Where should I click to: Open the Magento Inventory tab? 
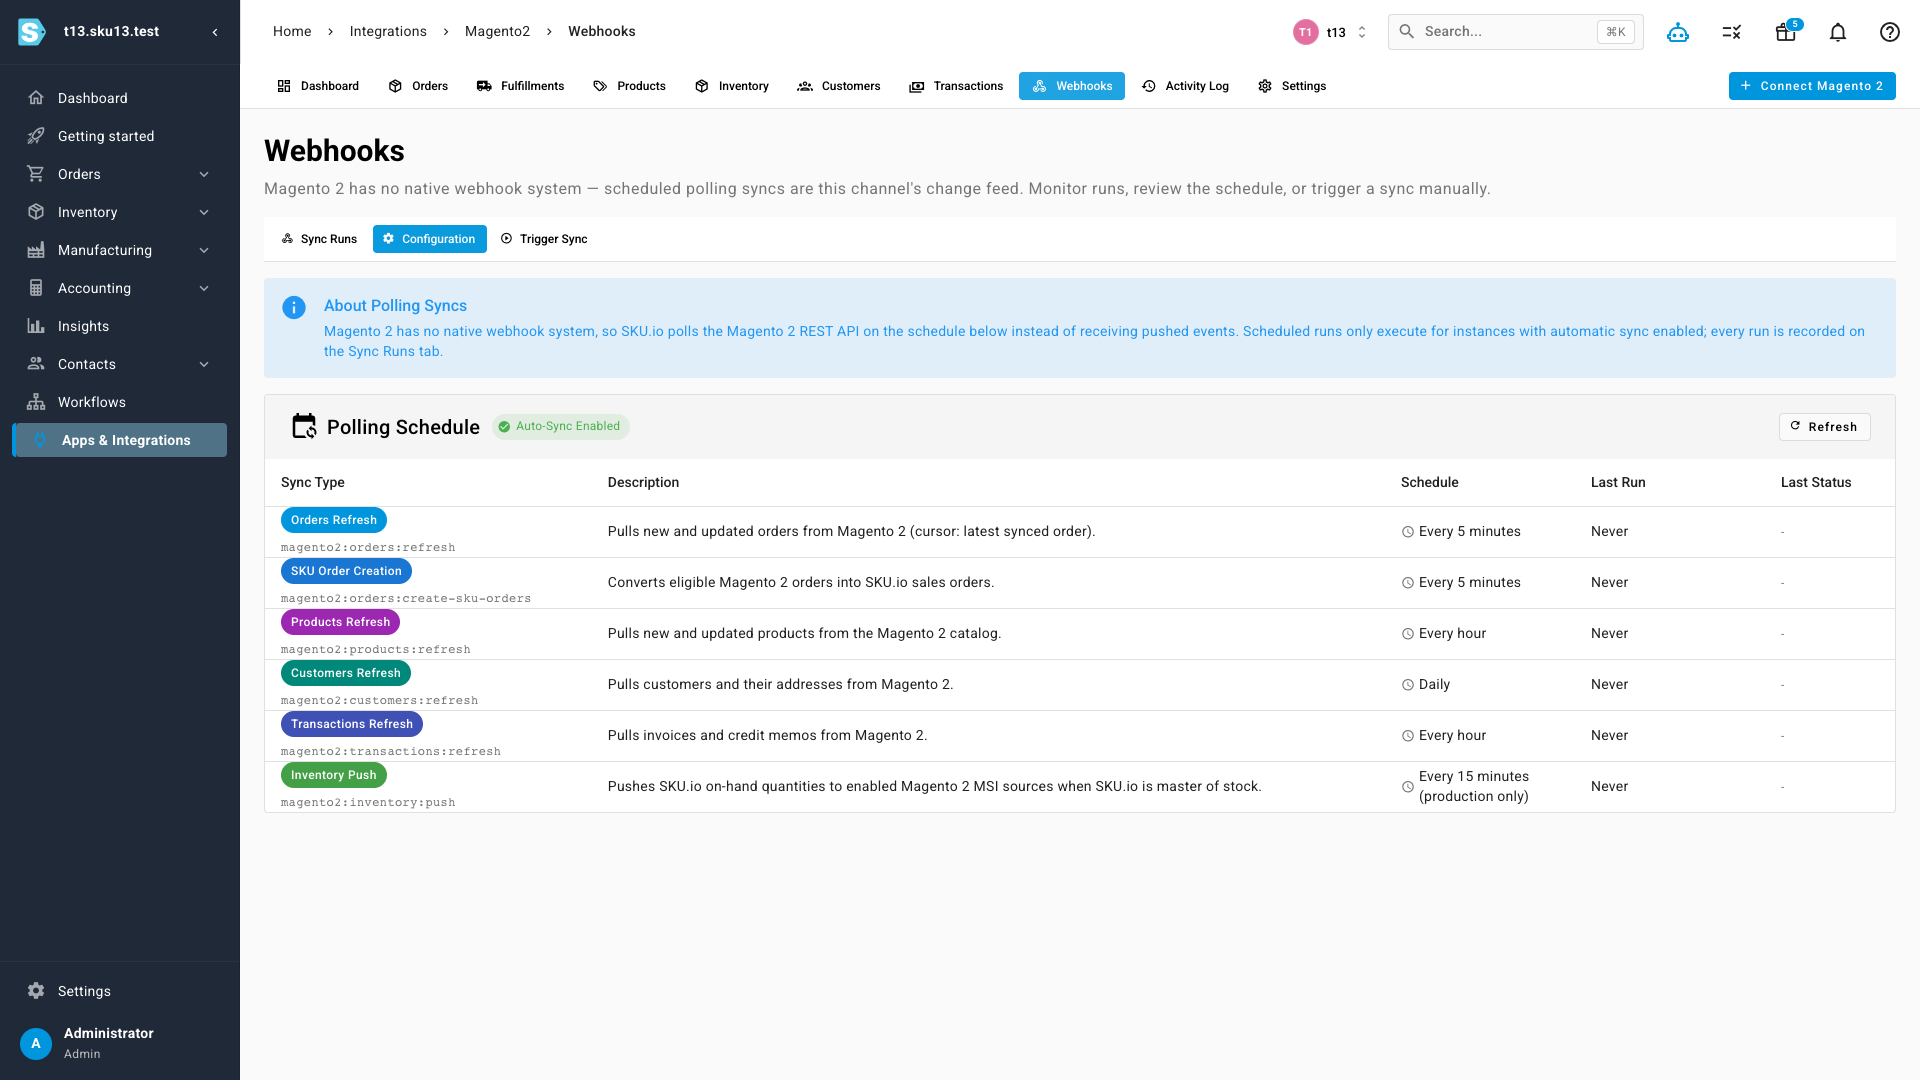tap(732, 86)
